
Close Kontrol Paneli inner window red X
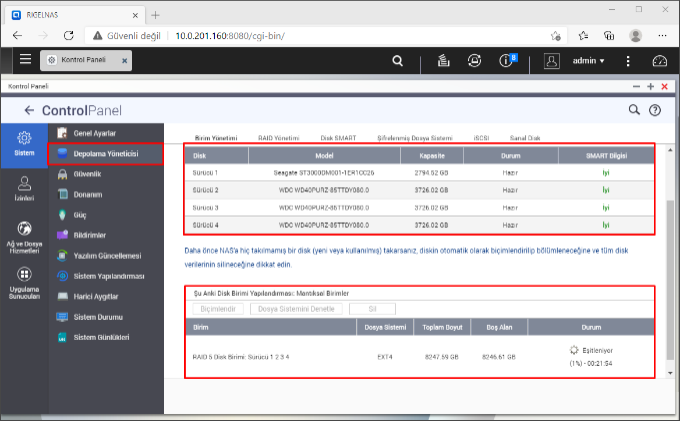(x=664, y=87)
